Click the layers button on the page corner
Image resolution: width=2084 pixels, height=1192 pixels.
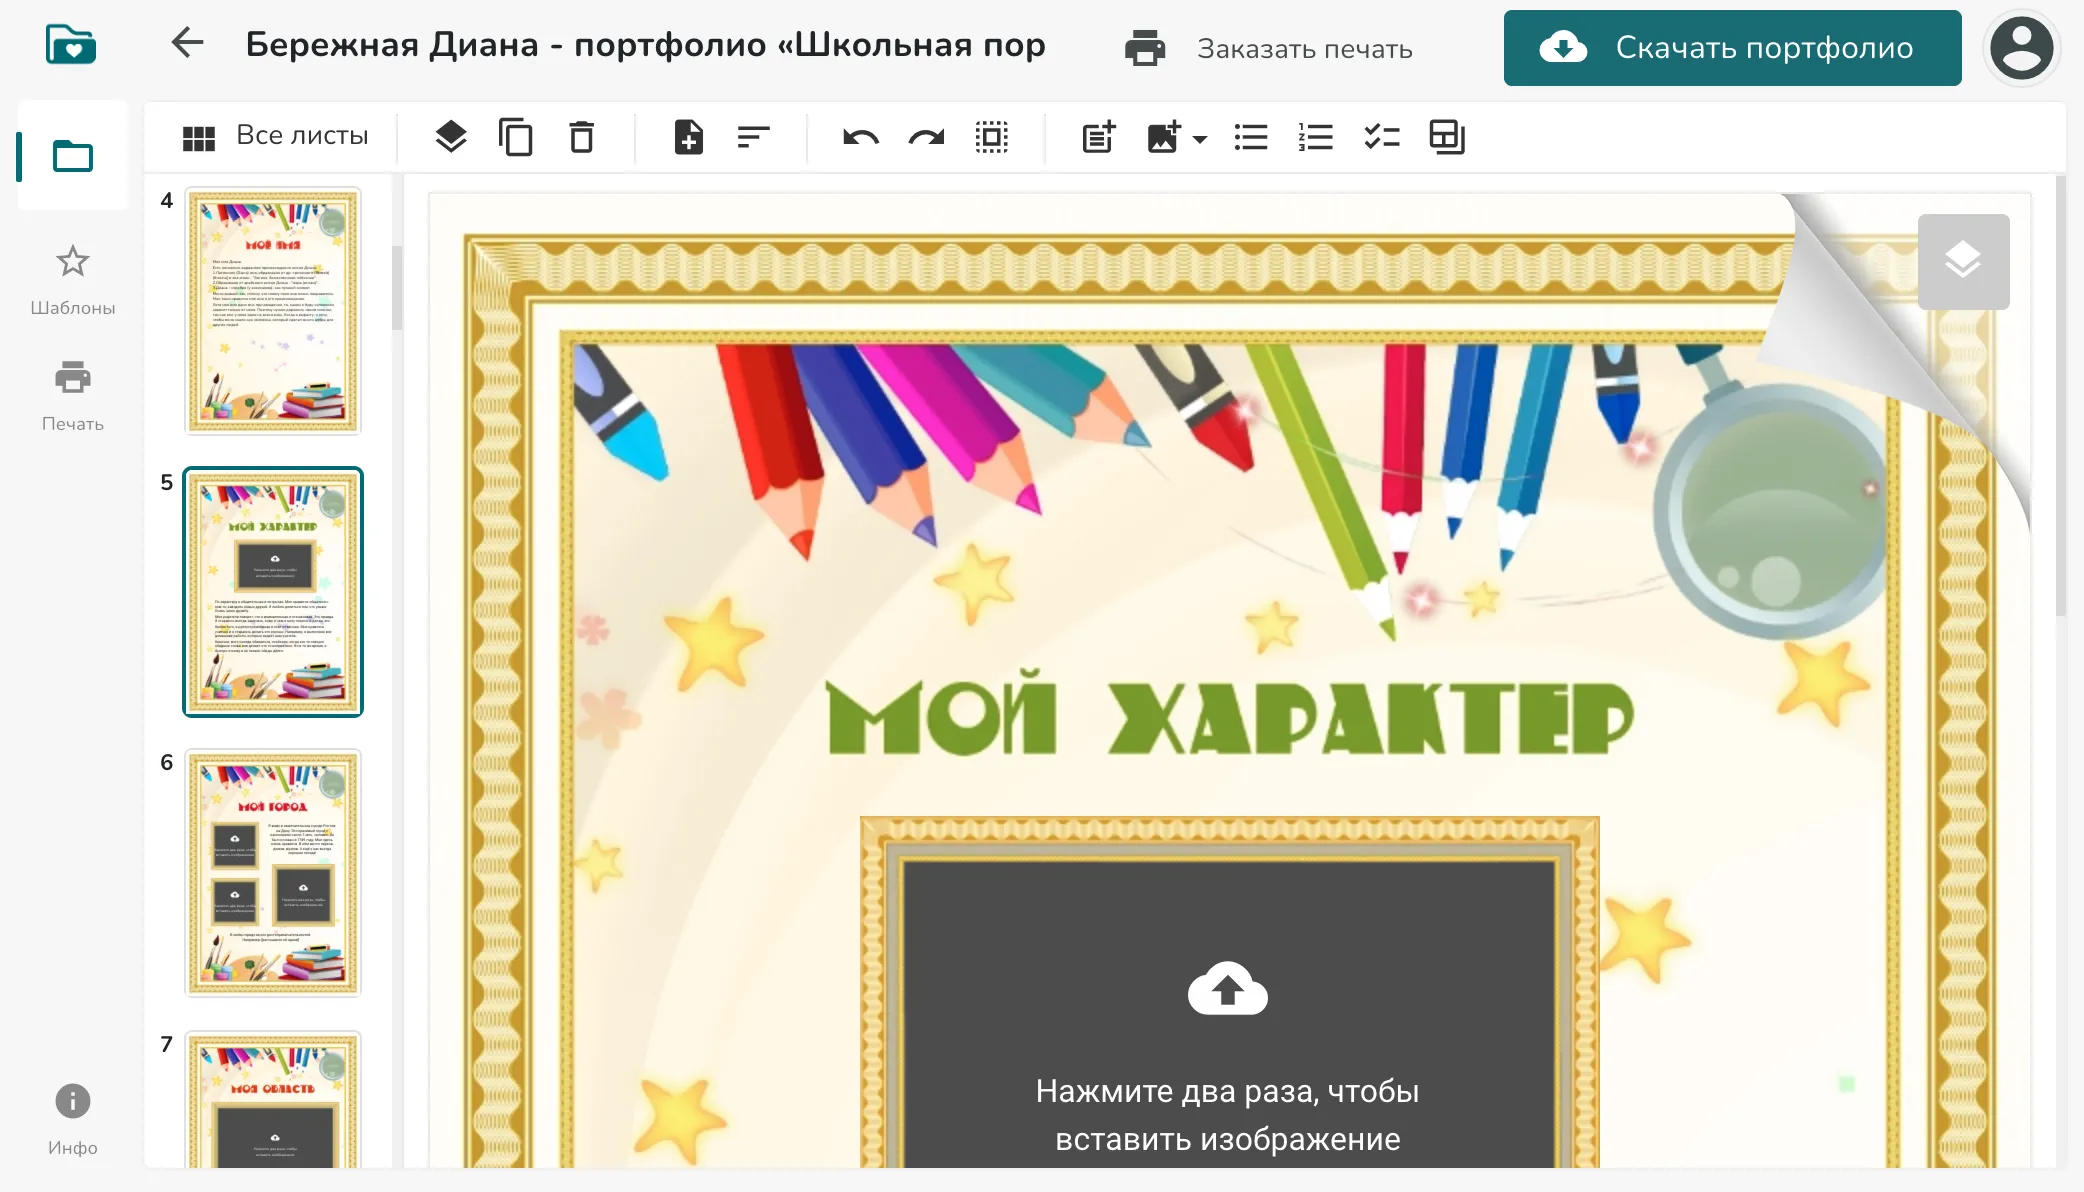click(1963, 261)
